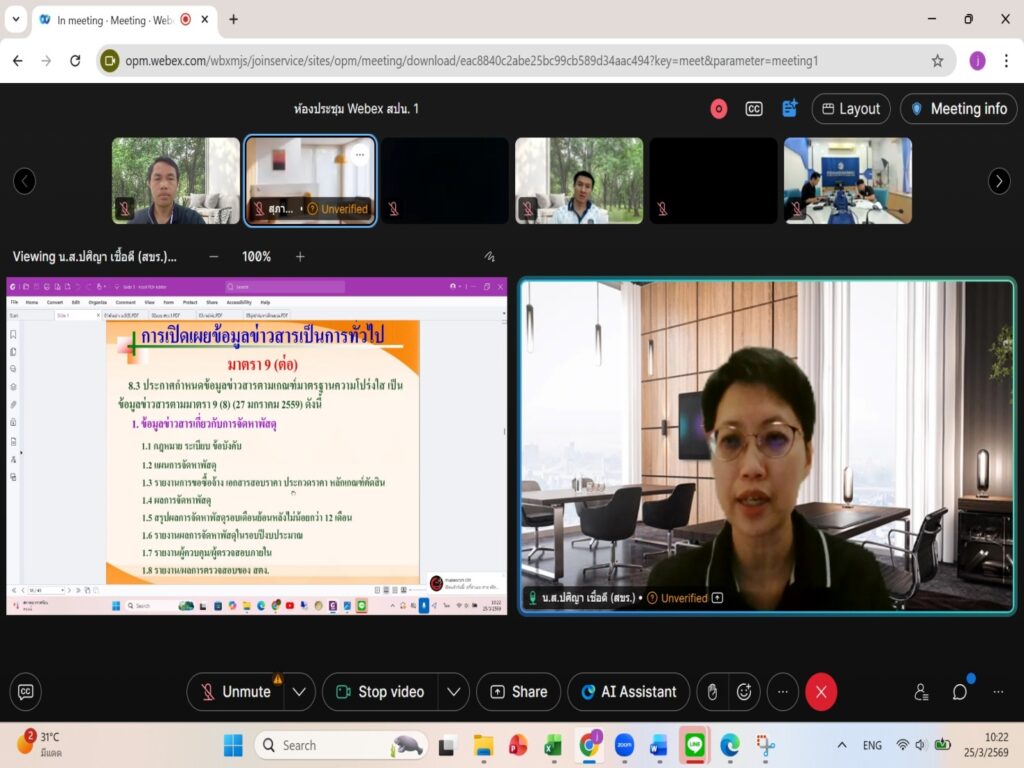This screenshot has height=768, width=1024.
Task: Open Excel from the taskbar
Action: [554, 745]
